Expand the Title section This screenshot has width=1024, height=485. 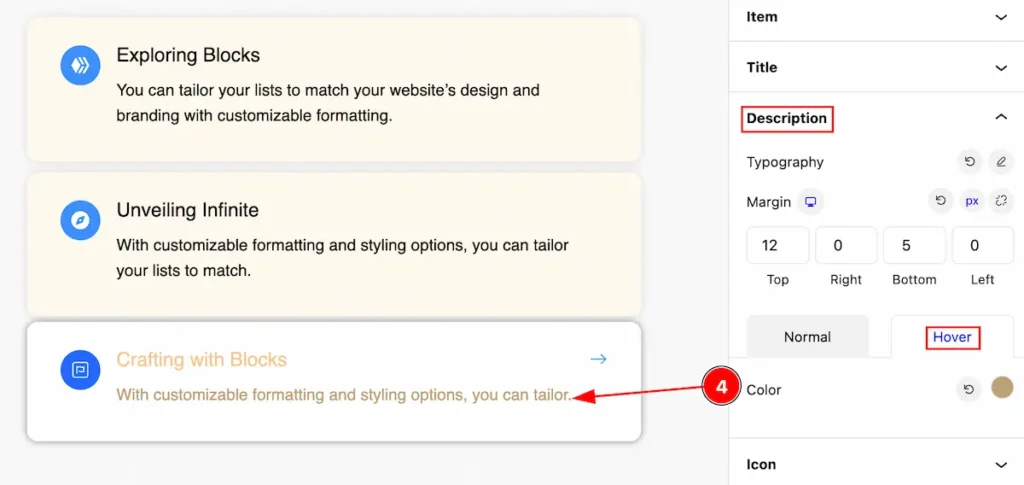[876, 67]
